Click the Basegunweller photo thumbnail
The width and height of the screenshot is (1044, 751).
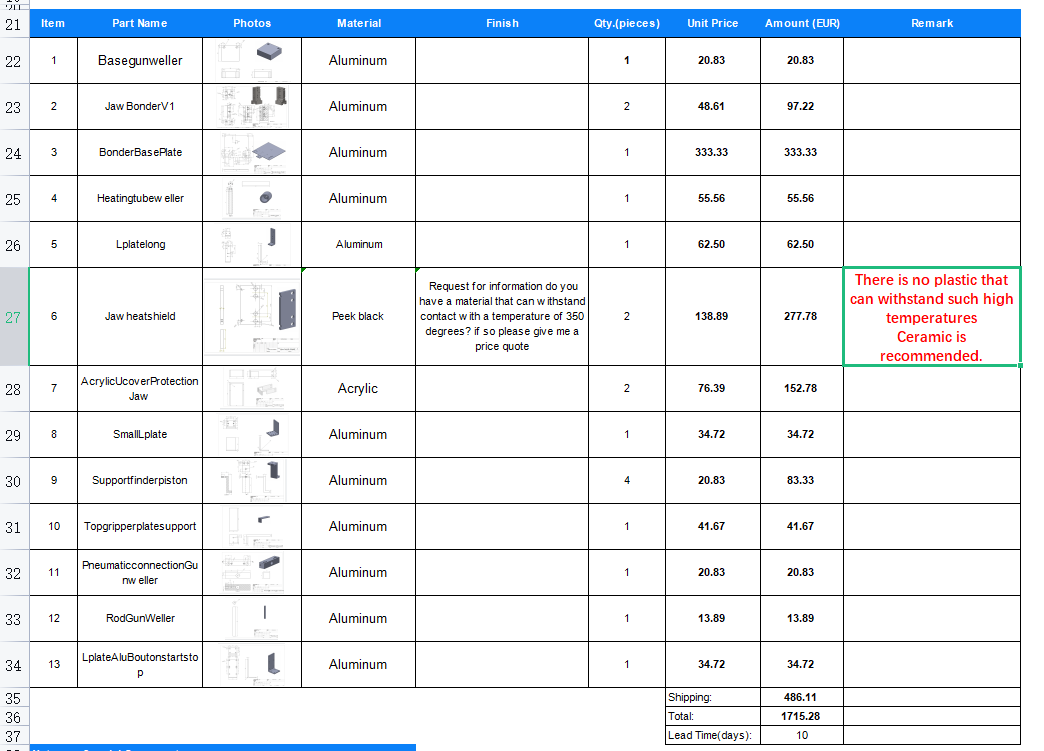pyautogui.click(x=252, y=61)
